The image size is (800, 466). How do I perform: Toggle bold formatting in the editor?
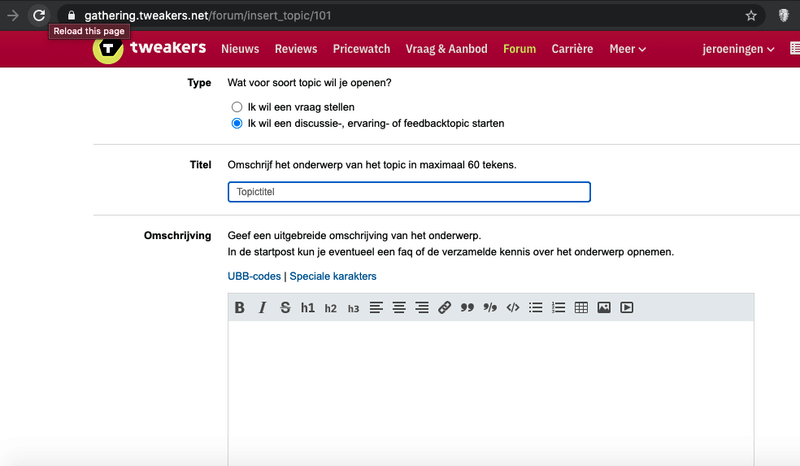239,307
